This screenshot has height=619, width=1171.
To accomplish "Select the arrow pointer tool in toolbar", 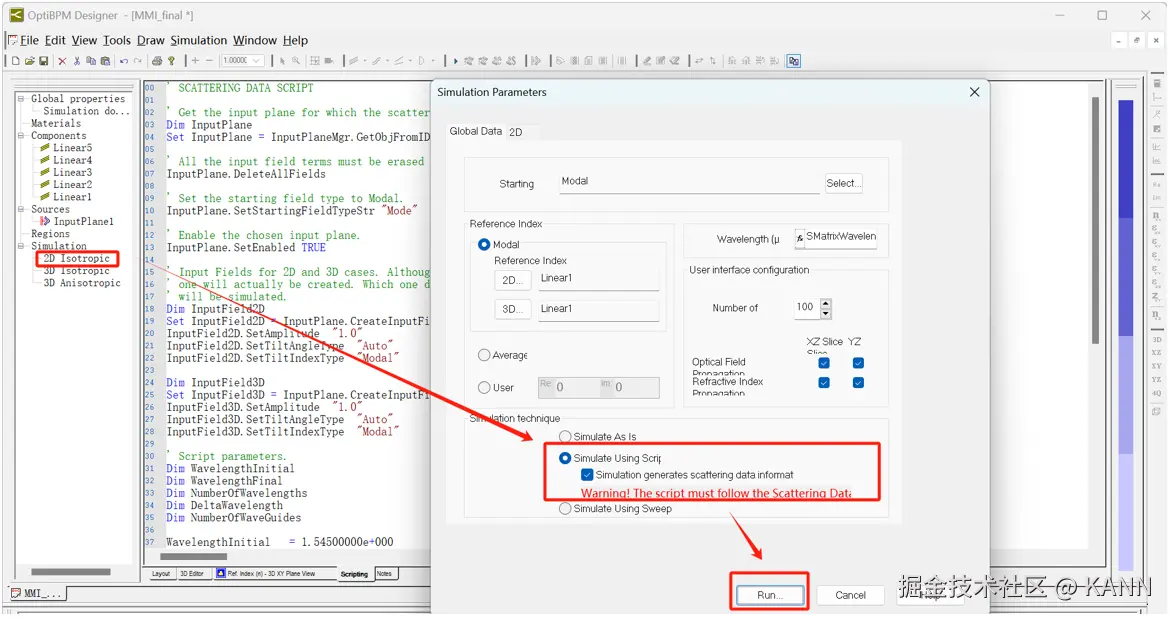I will 282,61.
